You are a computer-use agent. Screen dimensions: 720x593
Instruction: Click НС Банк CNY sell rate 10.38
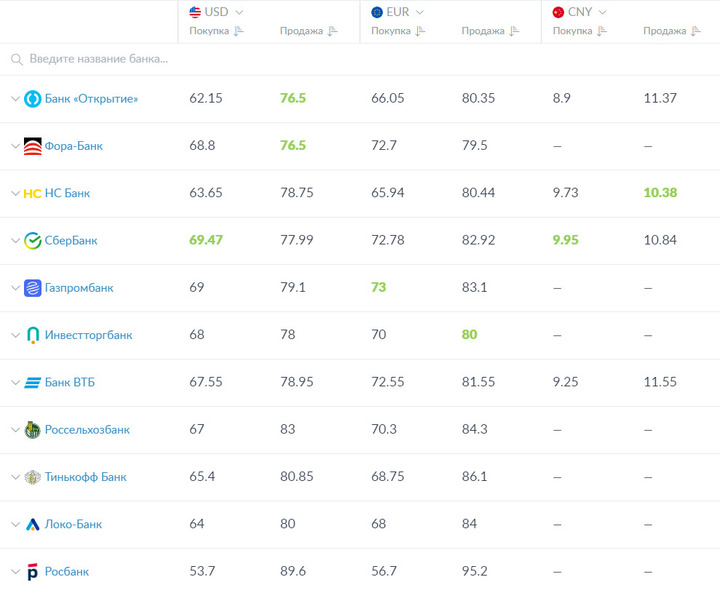click(660, 193)
